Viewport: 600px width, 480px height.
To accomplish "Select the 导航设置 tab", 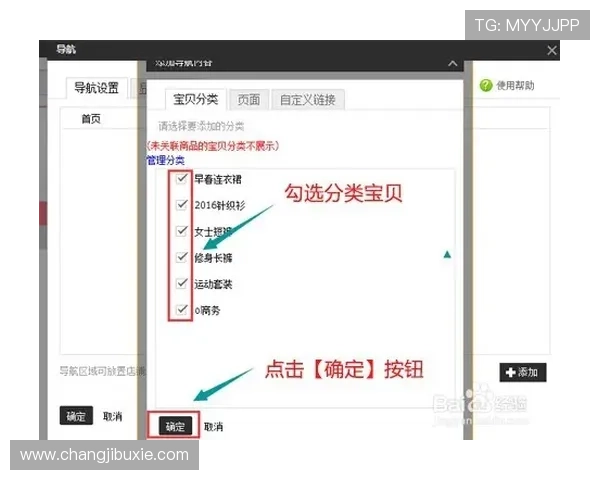I will 96,88.
